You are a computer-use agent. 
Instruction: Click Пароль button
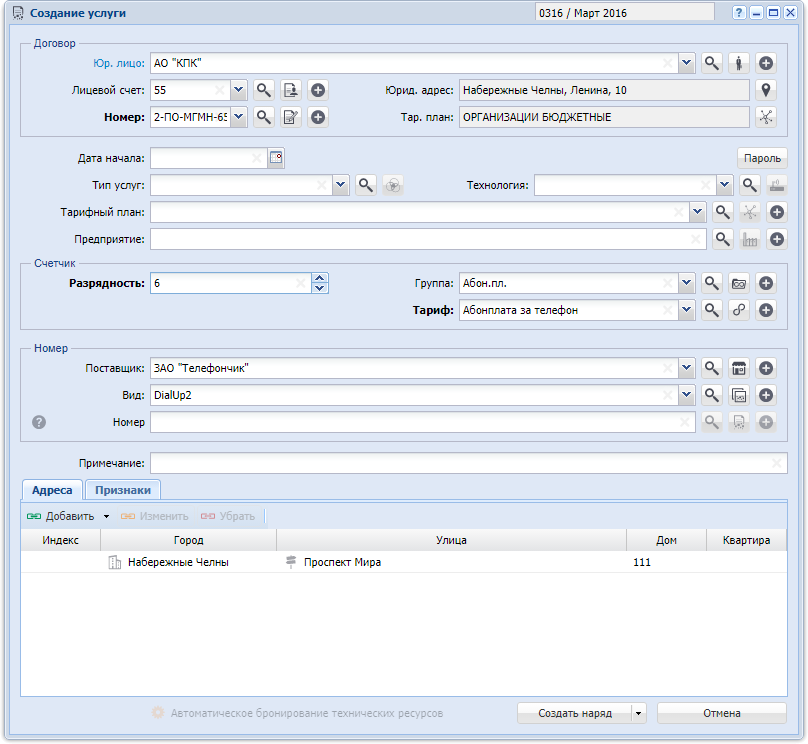pos(762,158)
